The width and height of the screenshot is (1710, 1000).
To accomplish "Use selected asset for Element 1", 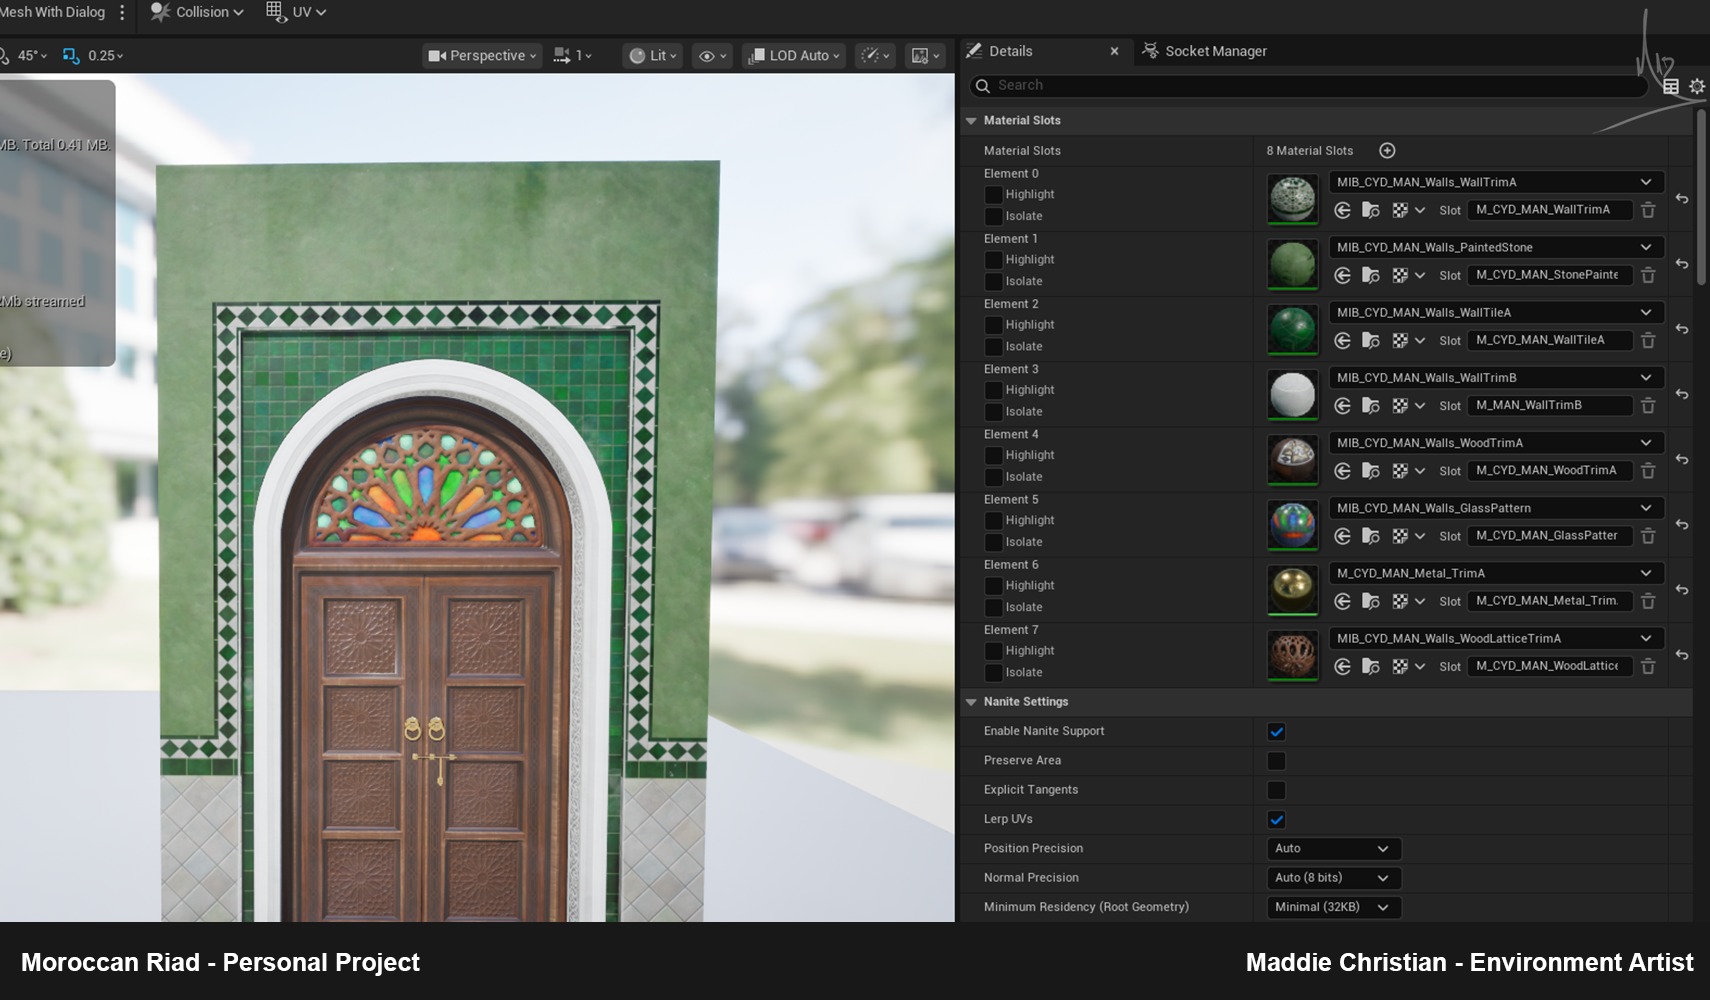I will tap(1343, 275).
